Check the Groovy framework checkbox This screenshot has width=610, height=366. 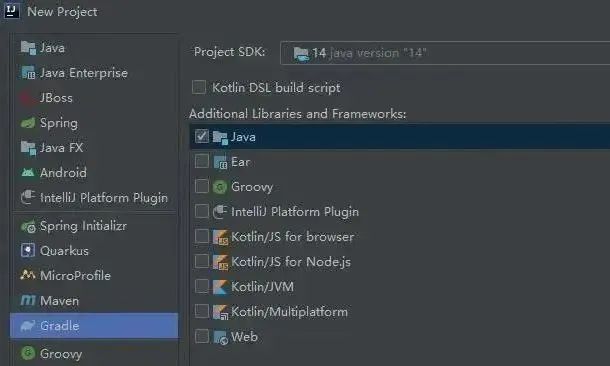202,186
